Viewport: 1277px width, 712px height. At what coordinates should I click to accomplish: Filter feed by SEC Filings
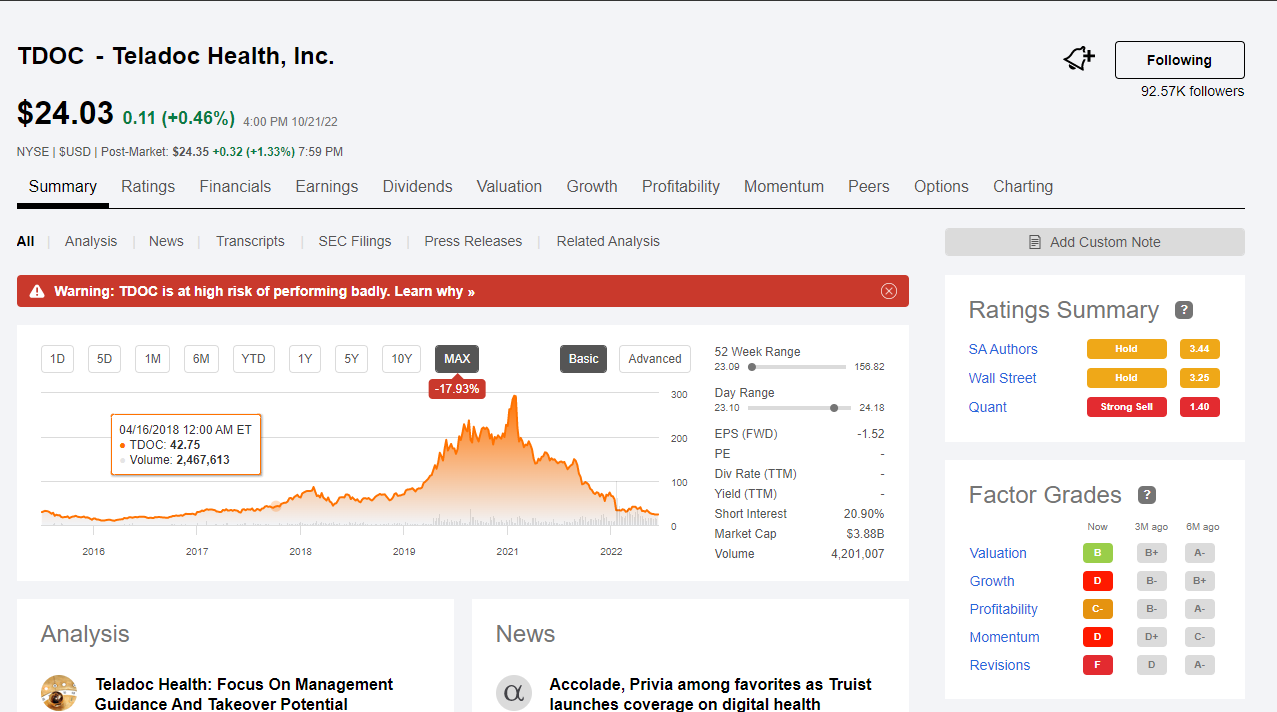pos(355,241)
